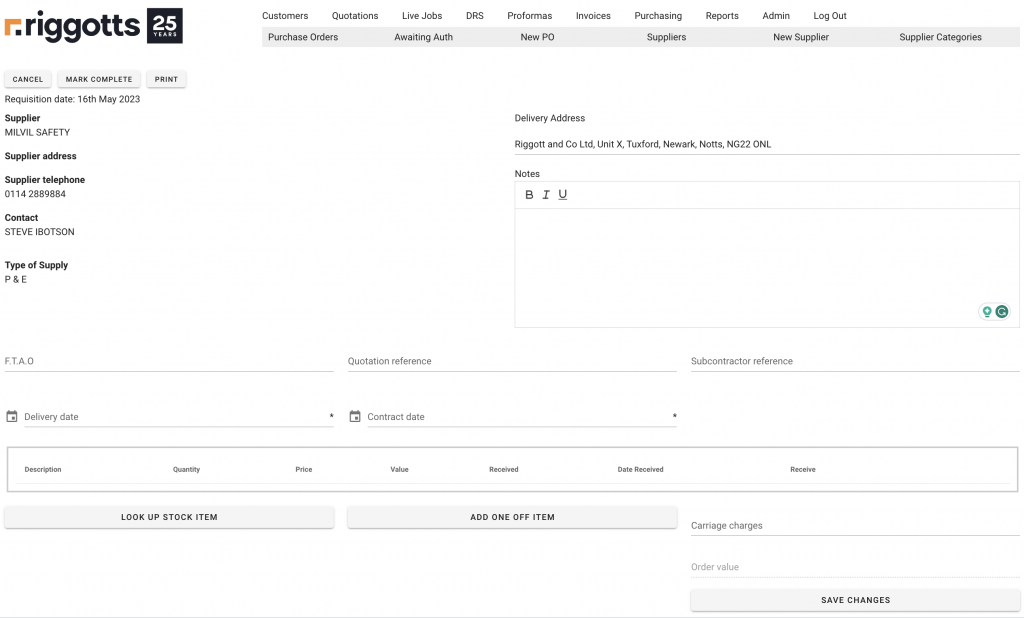
Task: Open the Contract date calendar icon
Action: point(355,416)
